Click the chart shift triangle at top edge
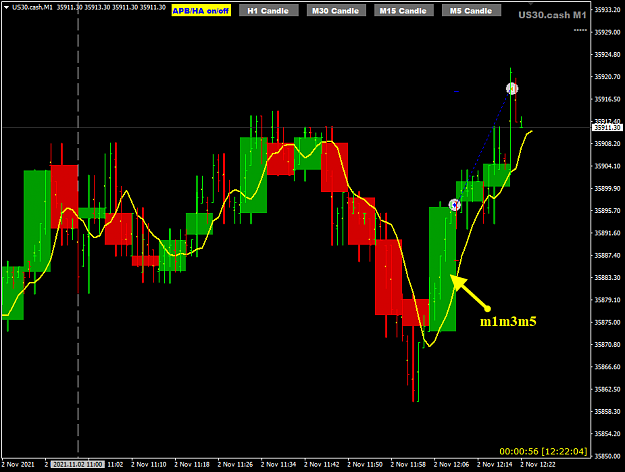 (531, 4)
